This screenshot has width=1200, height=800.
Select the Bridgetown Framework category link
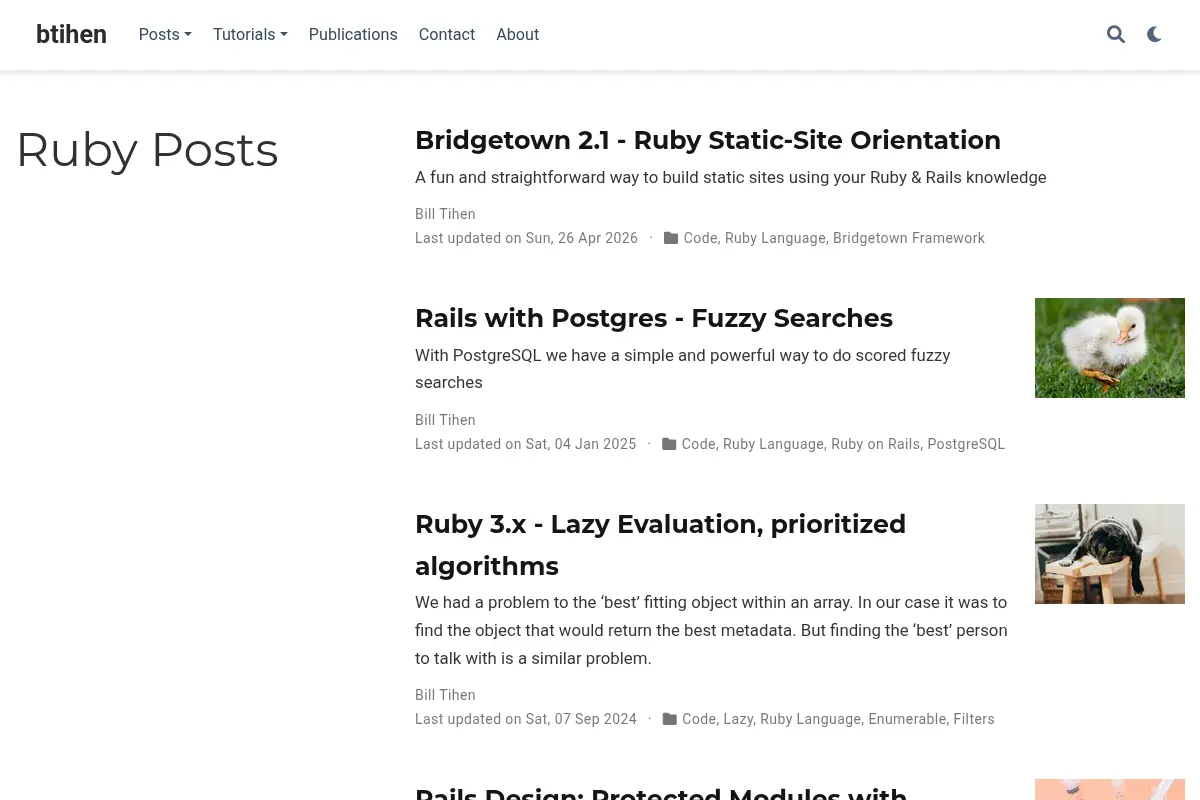tap(909, 238)
